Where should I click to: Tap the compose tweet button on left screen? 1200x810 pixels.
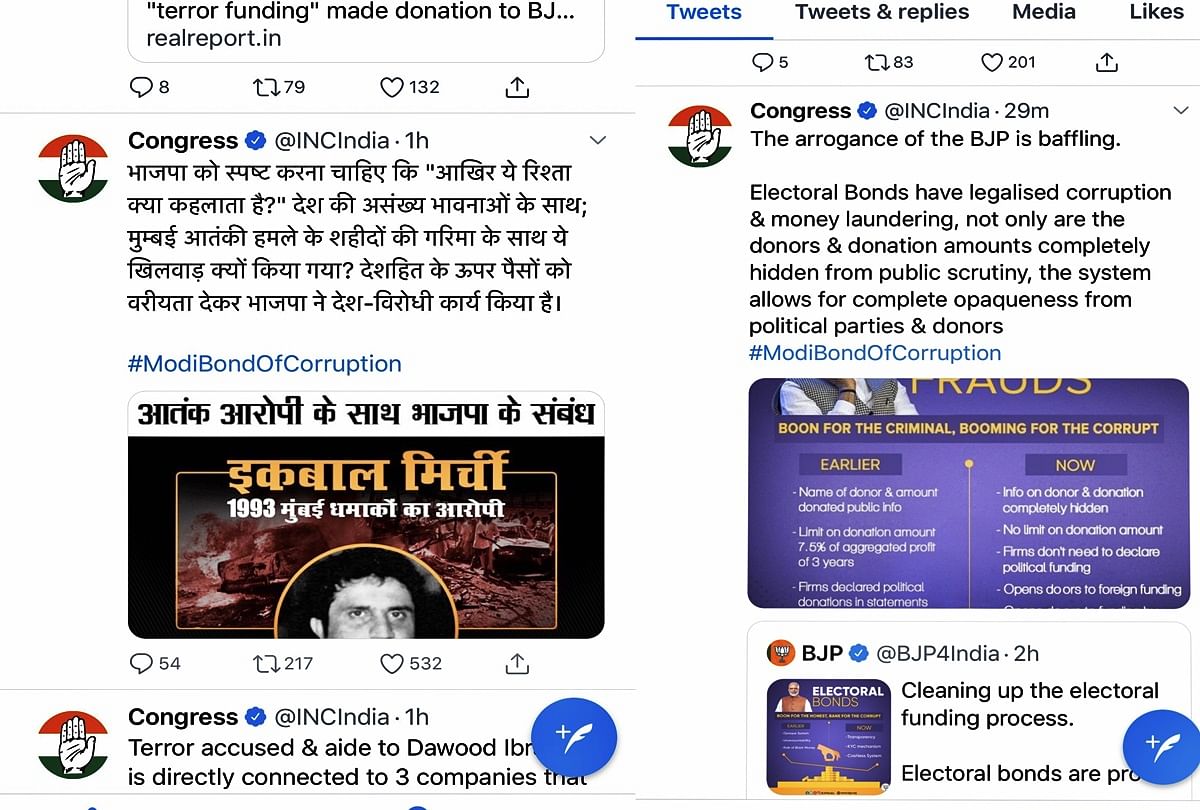574,739
